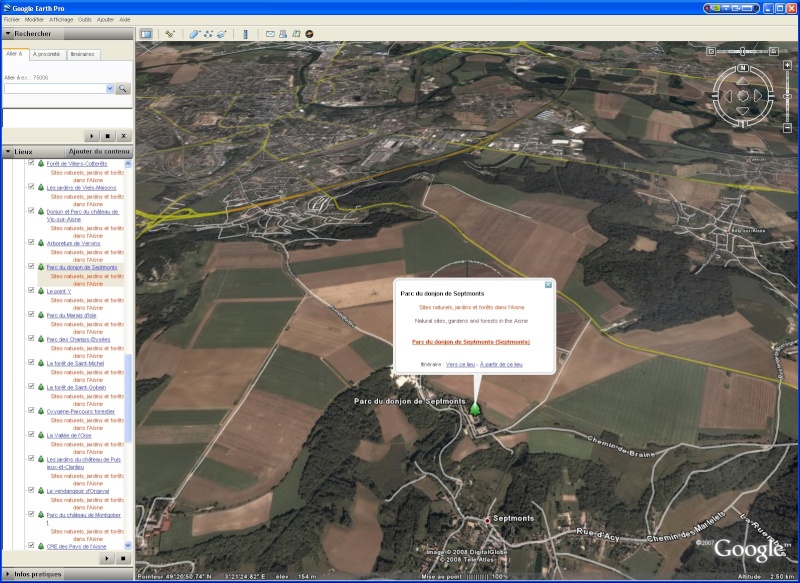This screenshot has height=583, width=800.
Task: Click the tree icon beside Le point Y
Action: click(41, 291)
